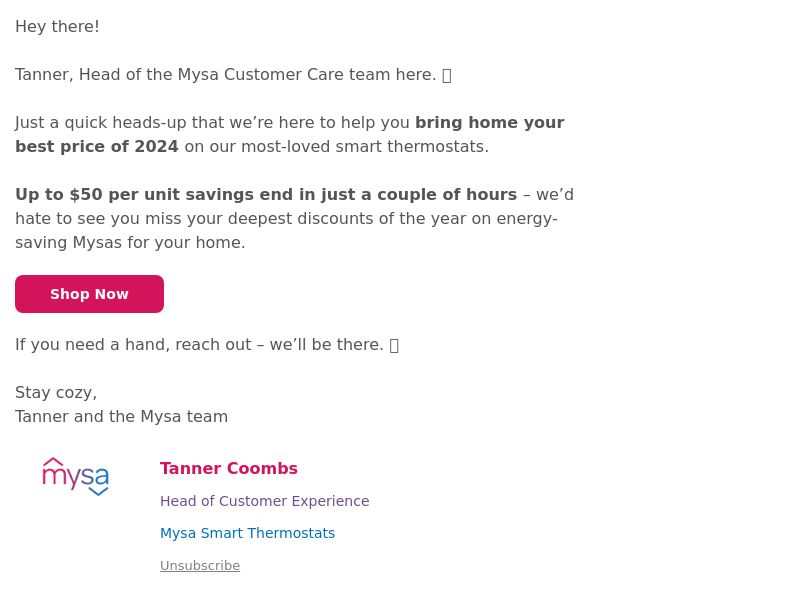Click the roof icon atop Mysa logo
Viewport: 800px width, 600px height.
coord(53,461)
